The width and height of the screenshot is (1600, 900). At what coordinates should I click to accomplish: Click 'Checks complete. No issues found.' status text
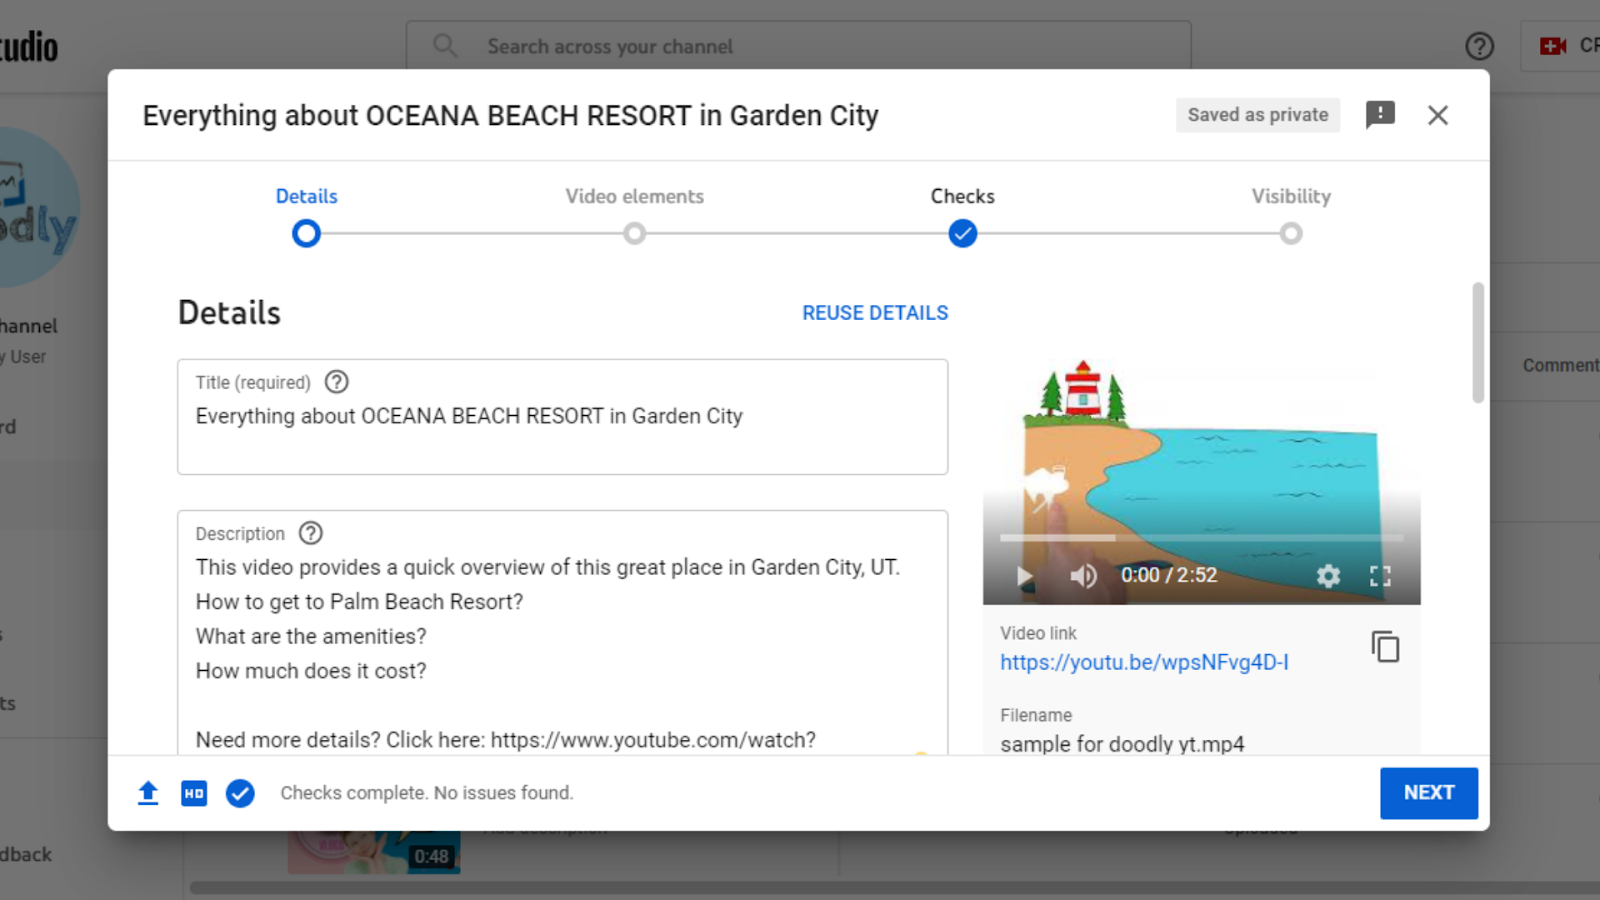click(x=427, y=793)
